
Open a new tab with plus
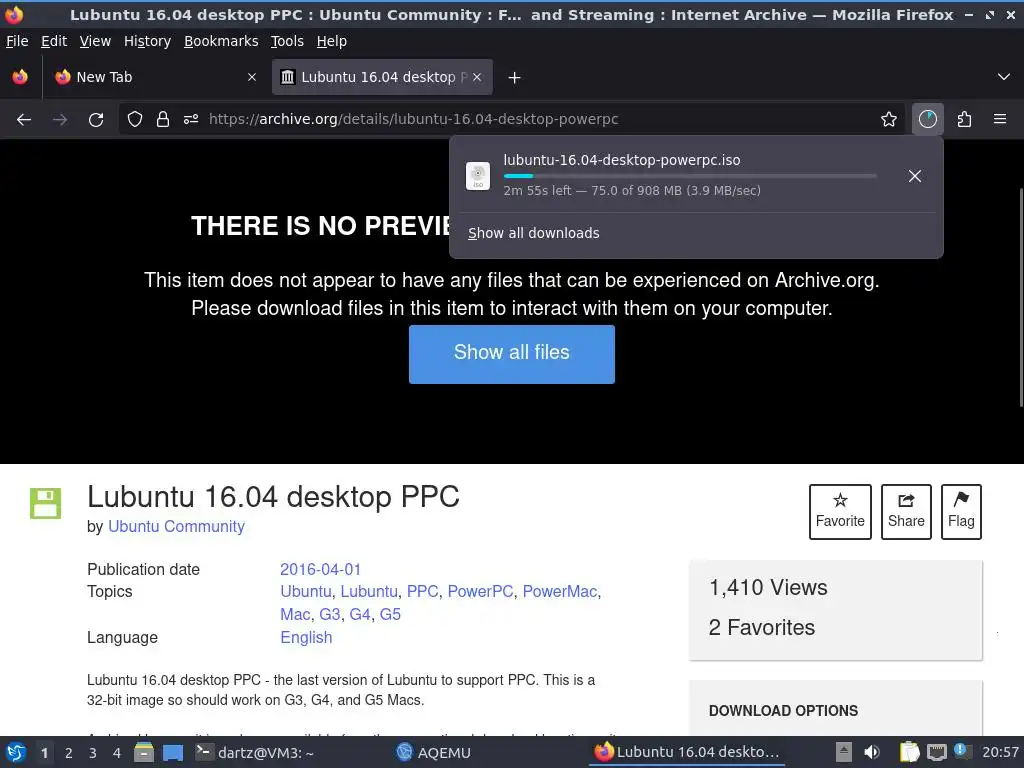tap(515, 78)
